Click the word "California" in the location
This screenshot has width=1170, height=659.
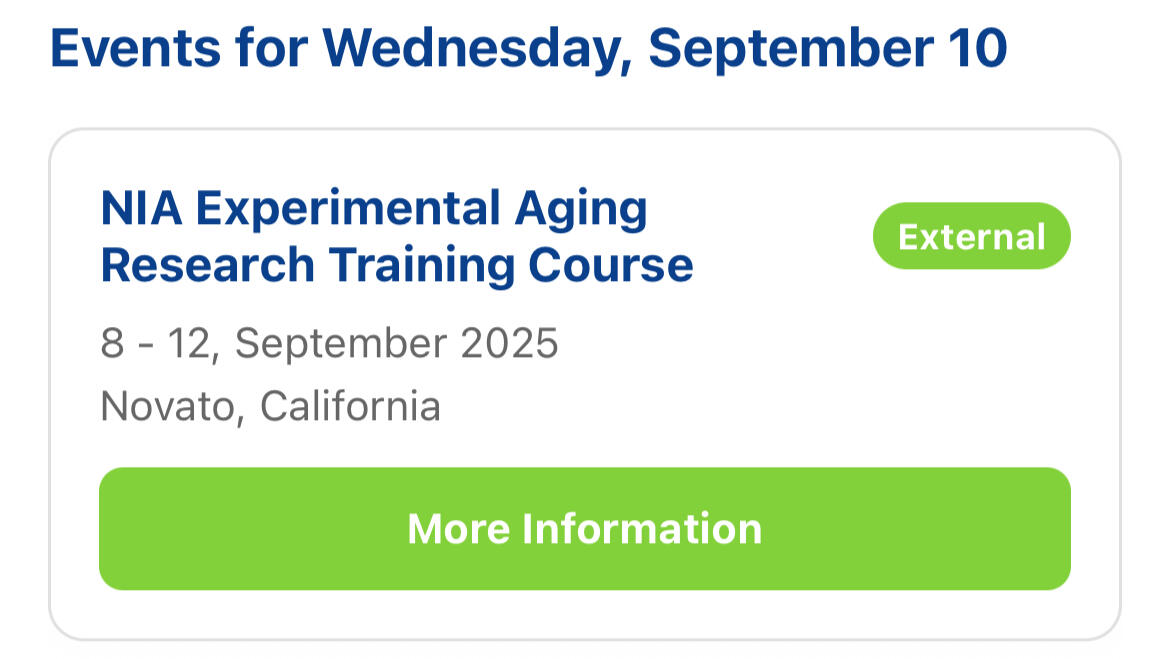coord(350,406)
